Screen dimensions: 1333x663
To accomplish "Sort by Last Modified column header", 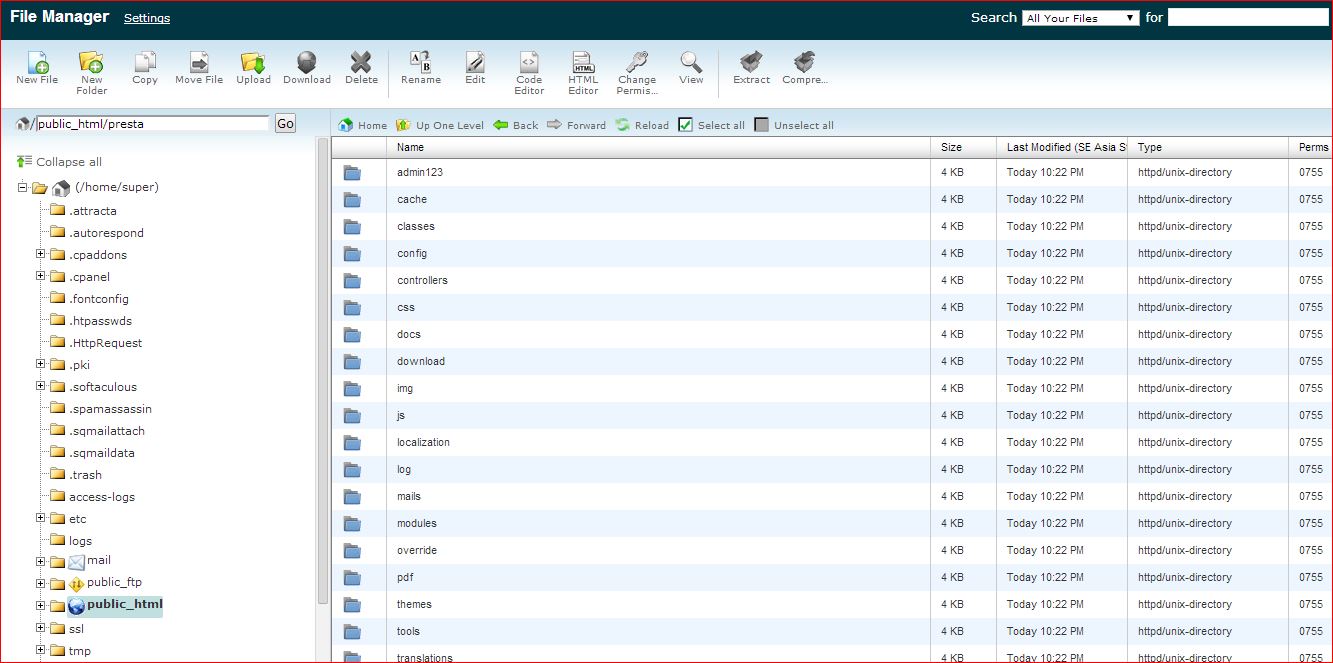I will [1065, 147].
